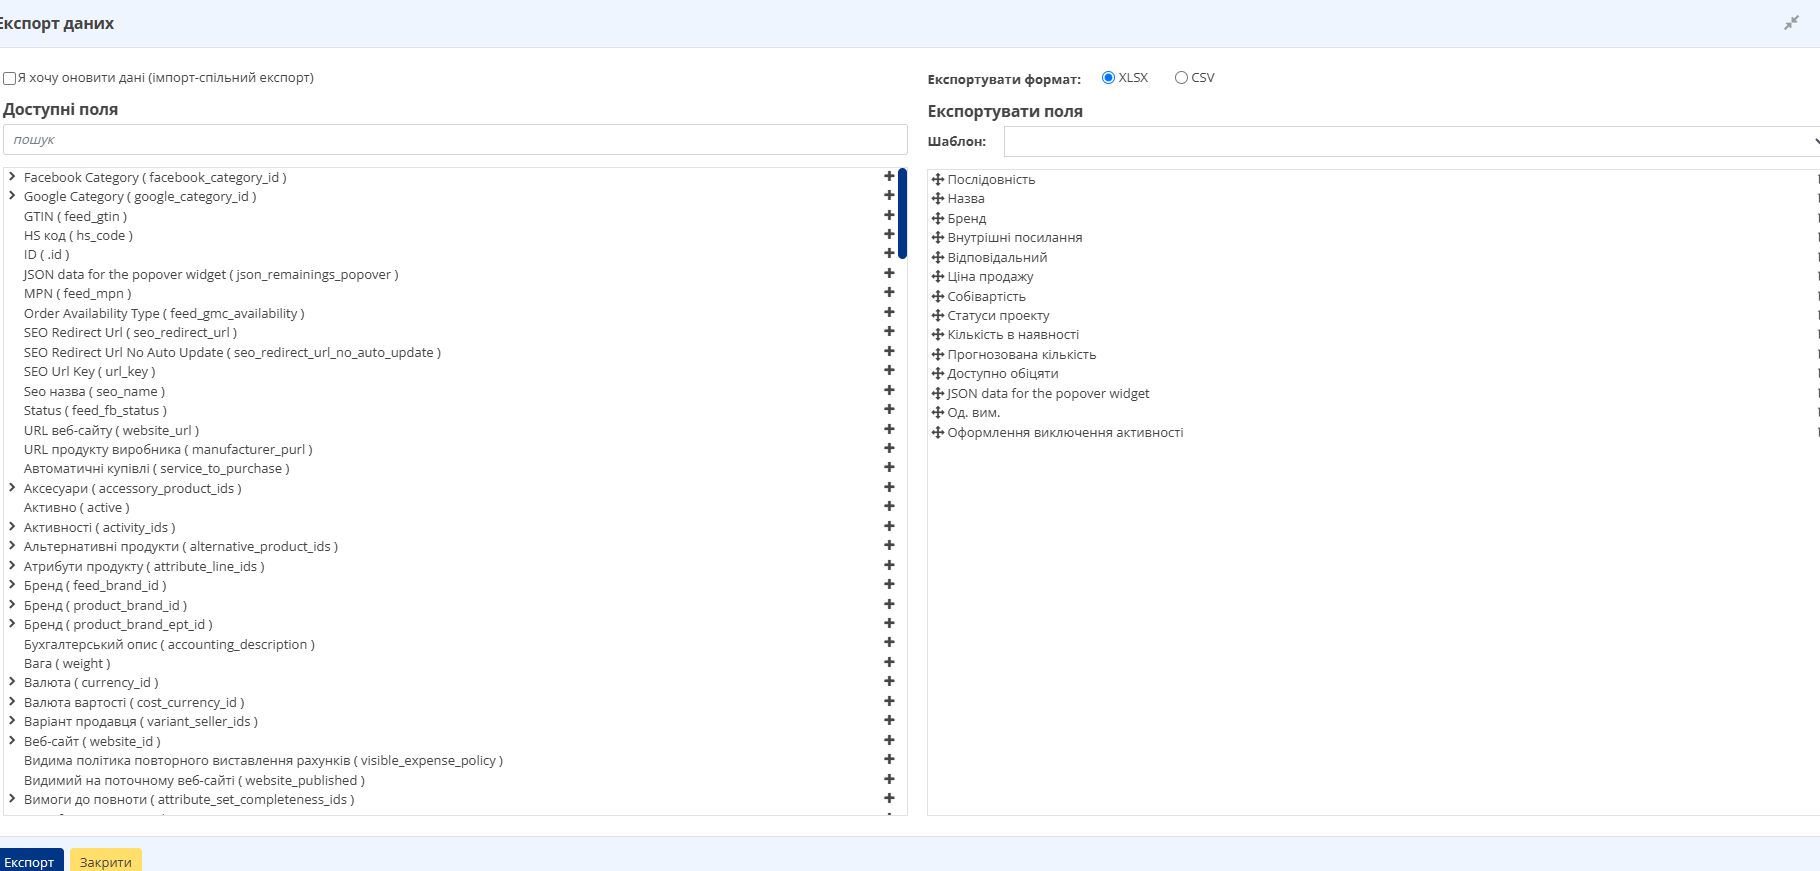Click 'Автоматичні купівлі ( service_to_purchase )' row

pyautogui.click(x=157, y=468)
